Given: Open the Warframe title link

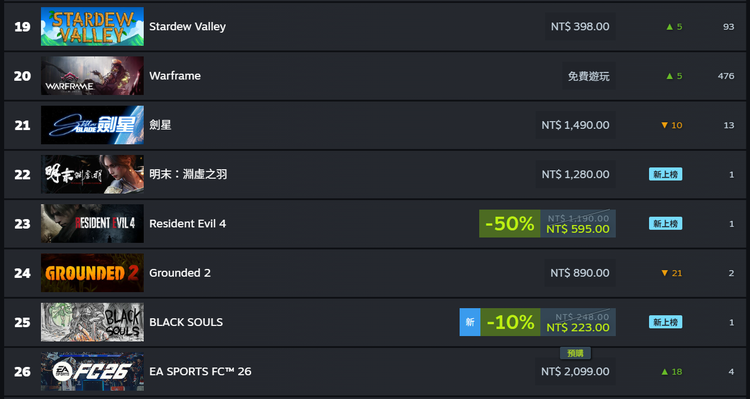Looking at the screenshot, I should (175, 76).
